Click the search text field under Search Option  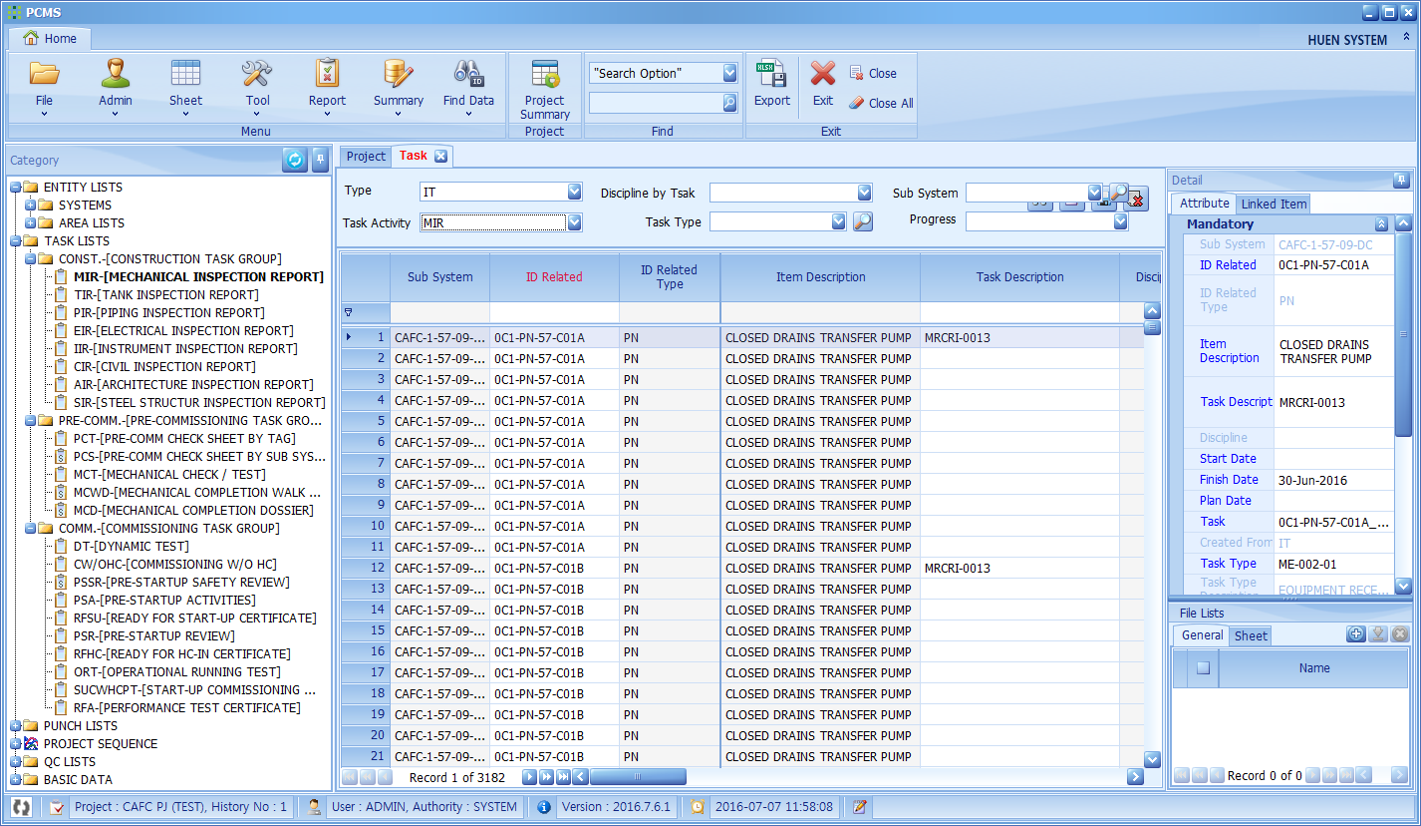pos(655,102)
